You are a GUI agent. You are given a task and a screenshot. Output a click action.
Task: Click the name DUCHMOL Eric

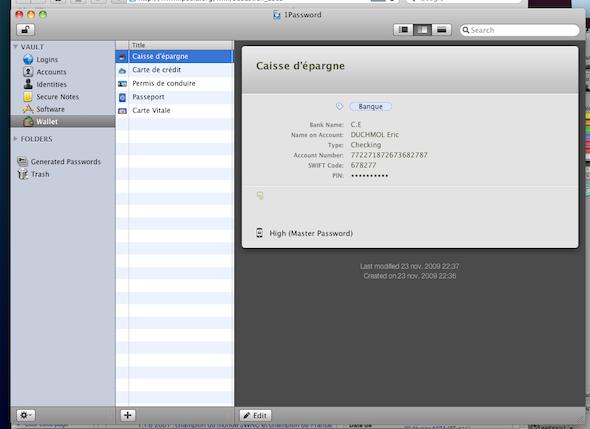coord(374,134)
